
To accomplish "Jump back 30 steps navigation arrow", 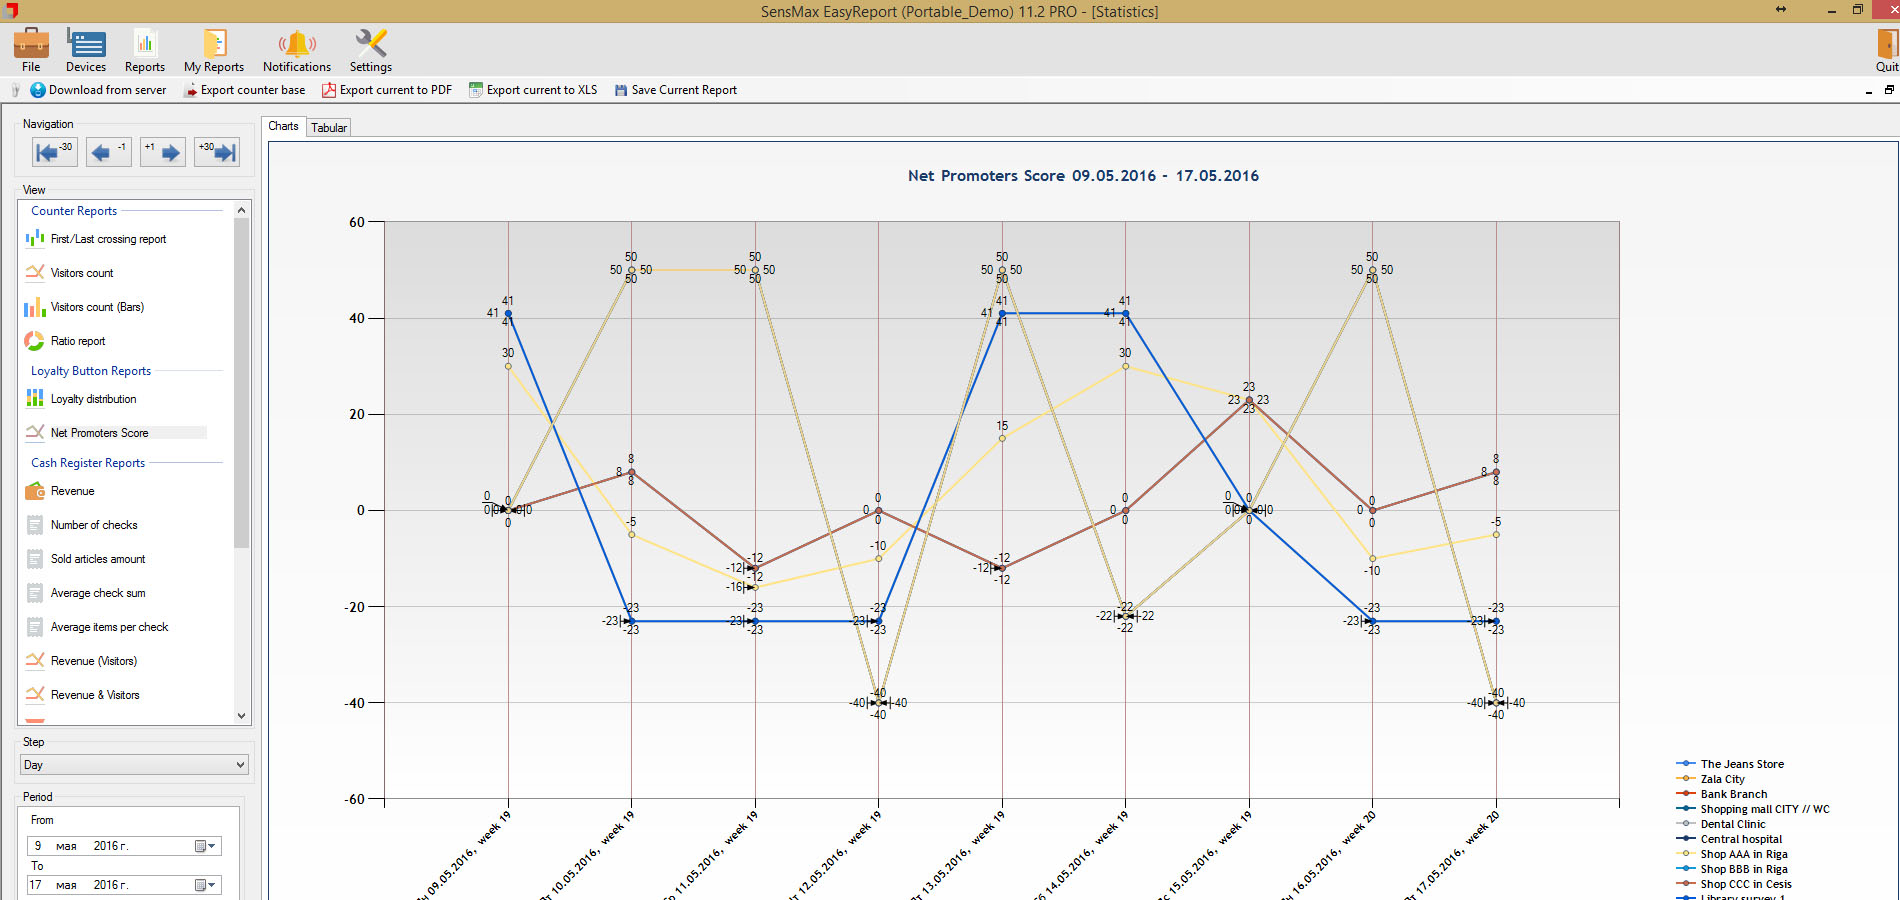I will pyautogui.click(x=53, y=152).
